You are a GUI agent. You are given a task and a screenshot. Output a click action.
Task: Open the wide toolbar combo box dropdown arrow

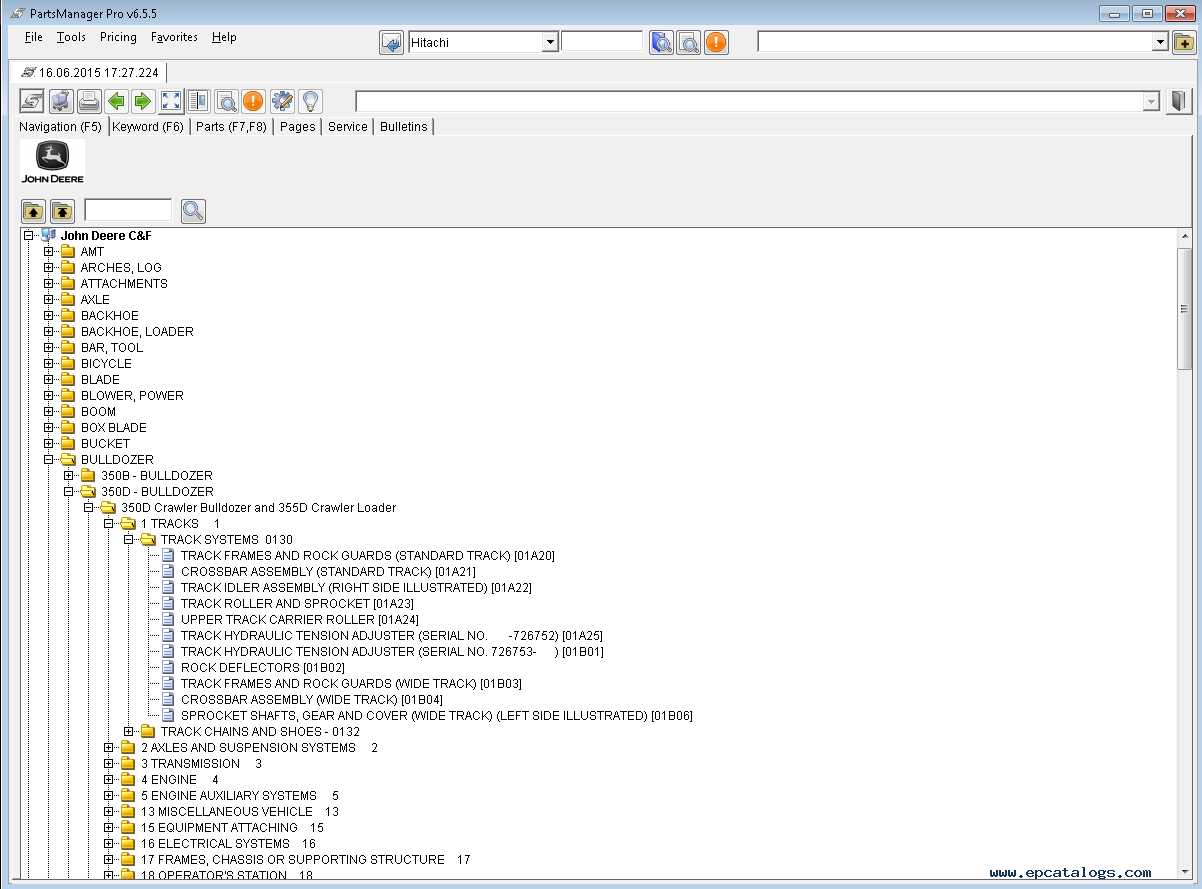(1151, 101)
